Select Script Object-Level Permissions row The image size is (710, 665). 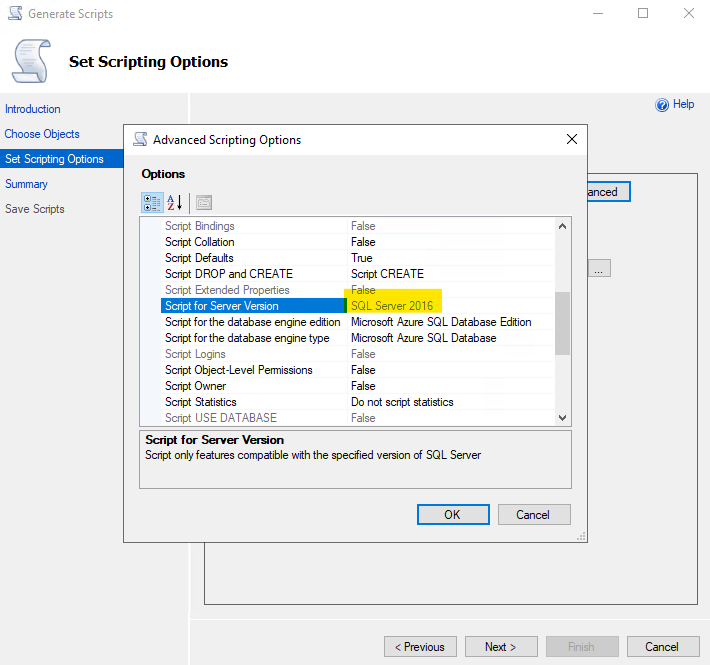(358, 370)
